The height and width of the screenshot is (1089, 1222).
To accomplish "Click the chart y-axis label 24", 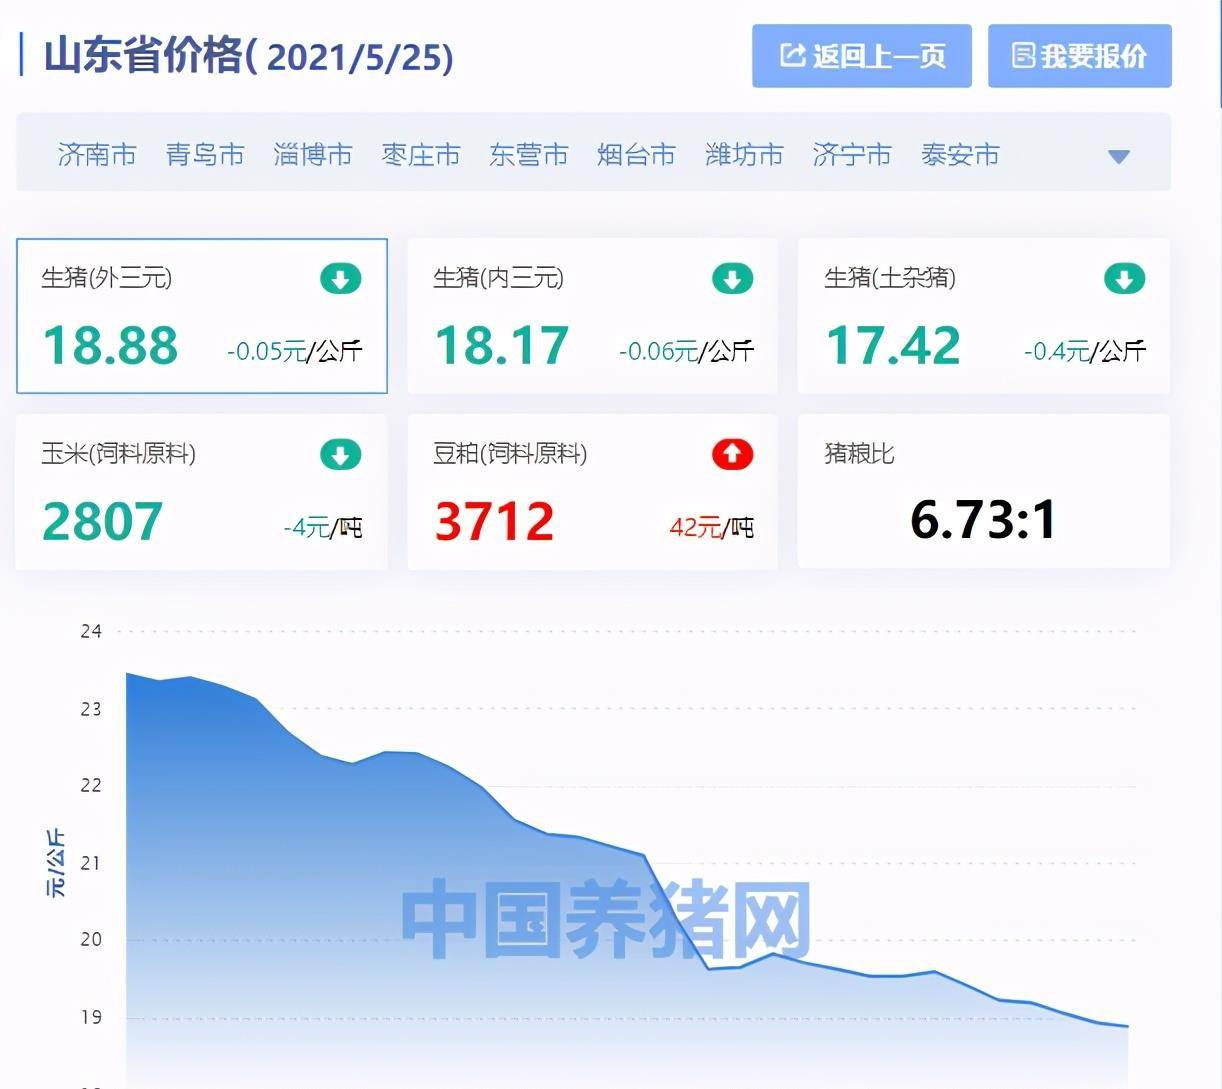I will tap(91, 631).
